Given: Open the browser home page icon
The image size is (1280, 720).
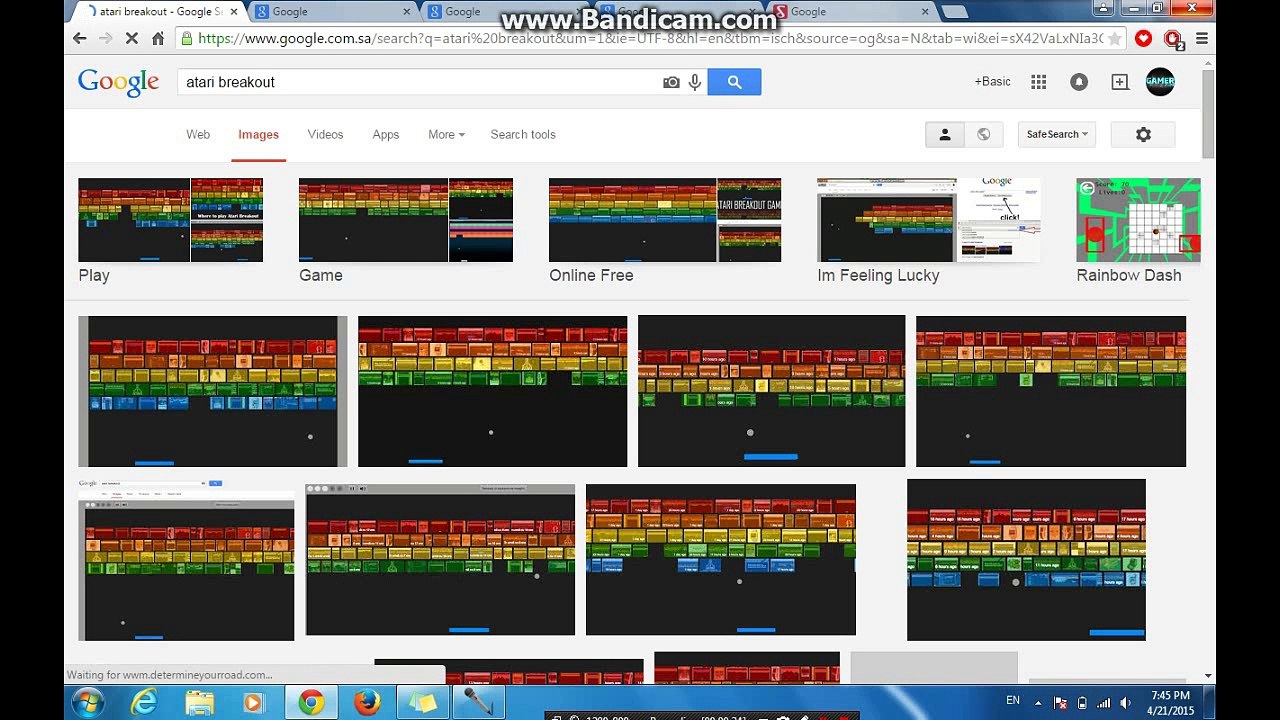Looking at the screenshot, I should click(158, 38).
